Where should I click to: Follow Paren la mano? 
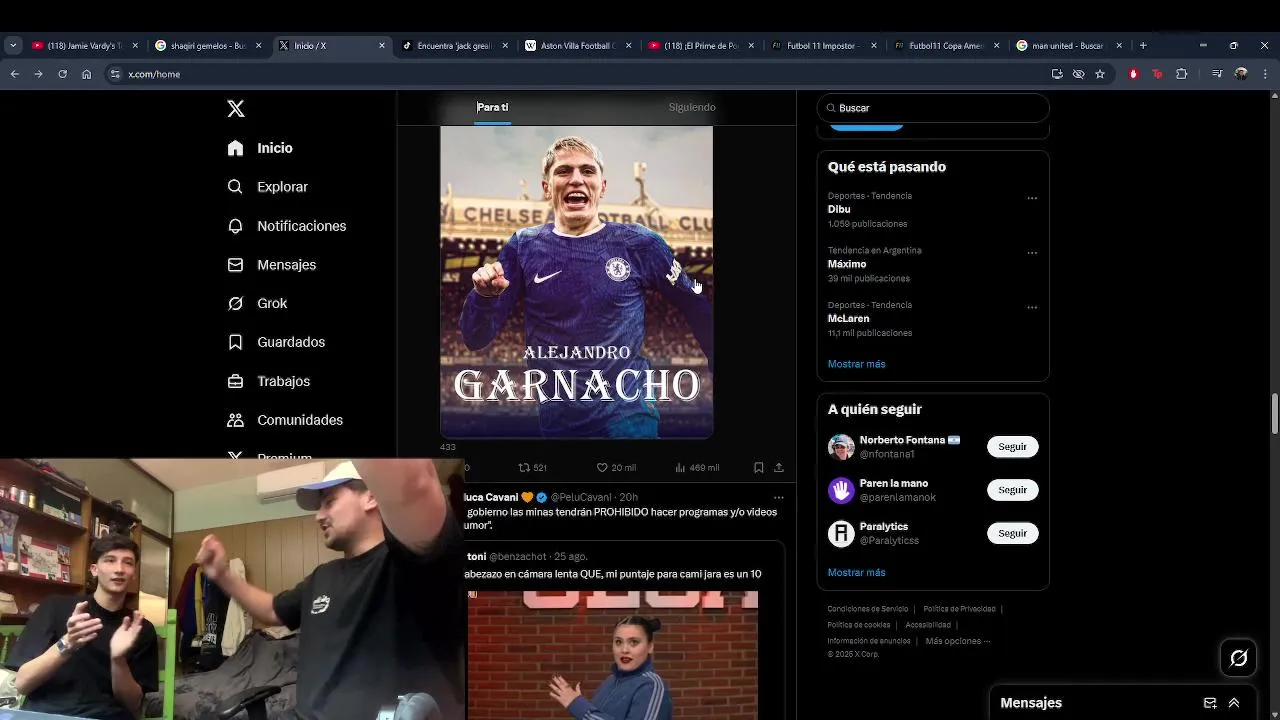pyautogui.click(x=1012, y=490)
